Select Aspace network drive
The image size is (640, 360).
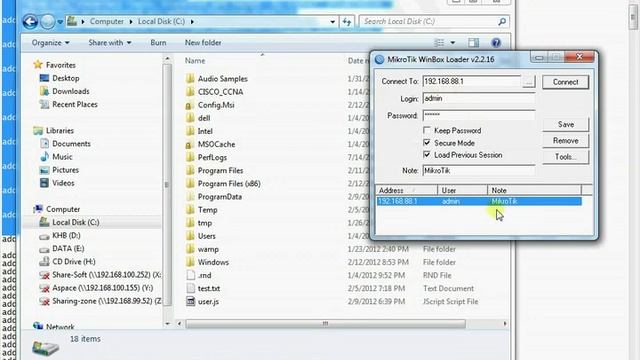102,288
